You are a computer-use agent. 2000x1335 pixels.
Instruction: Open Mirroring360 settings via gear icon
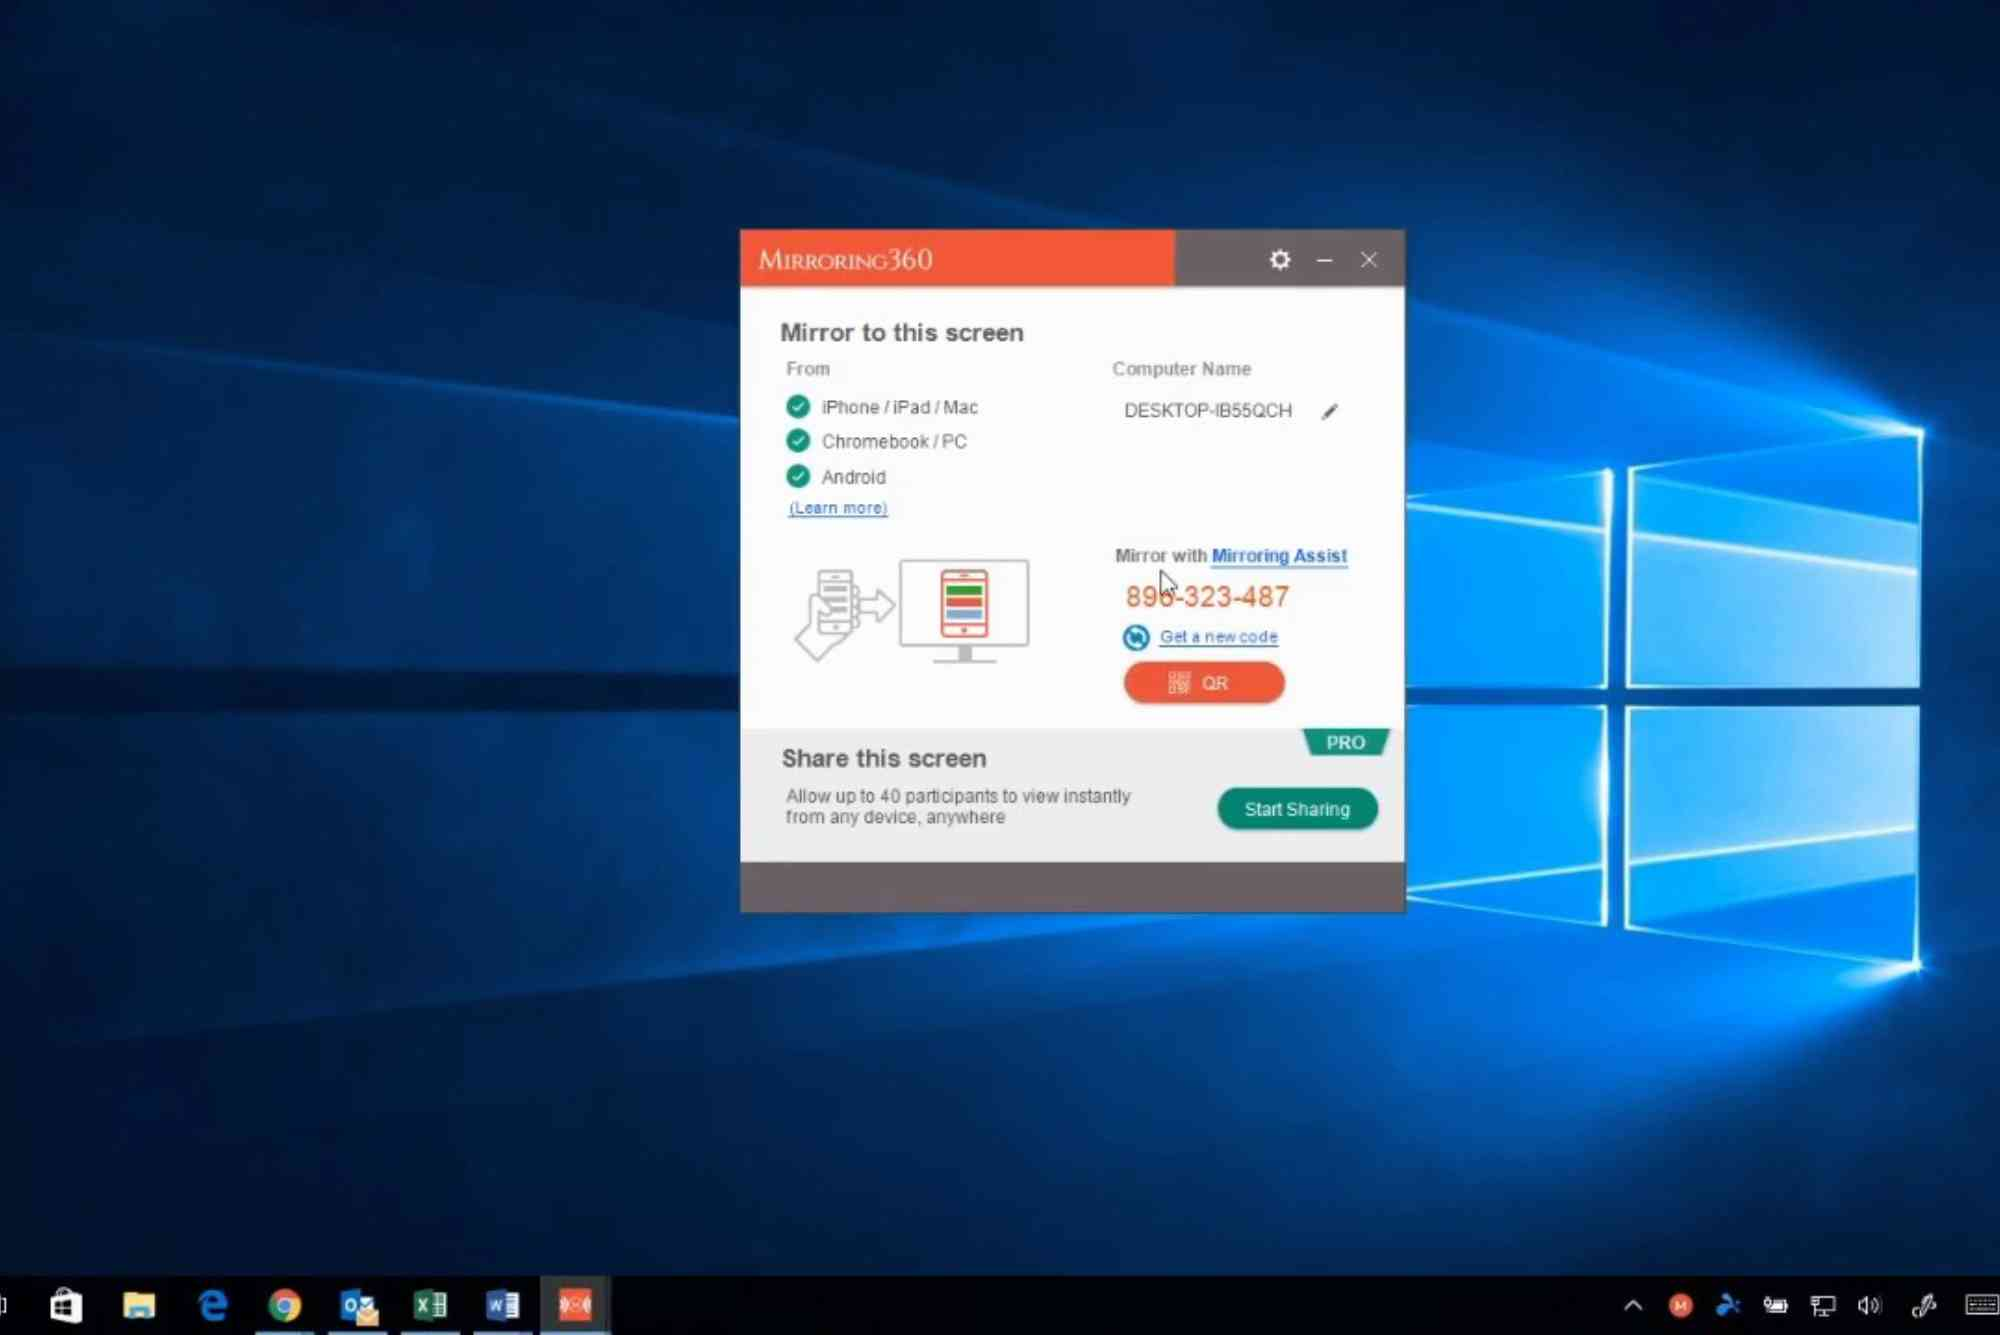click(x=1279, y=259)
